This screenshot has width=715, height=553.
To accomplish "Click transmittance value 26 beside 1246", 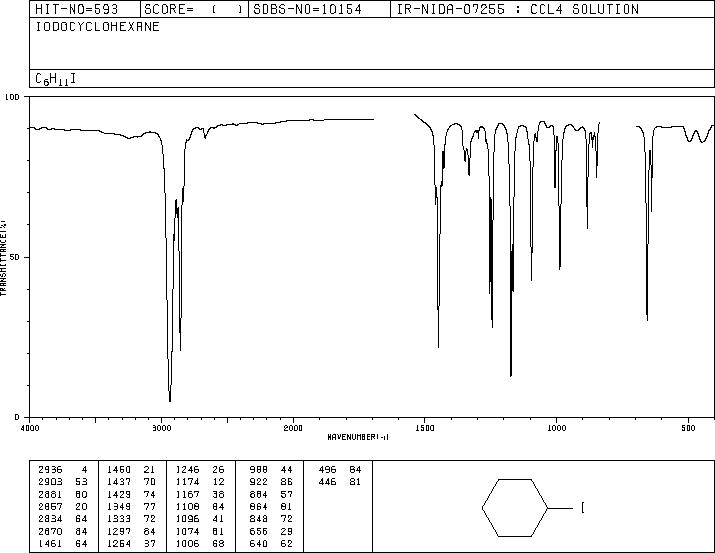I will point(219,470).
